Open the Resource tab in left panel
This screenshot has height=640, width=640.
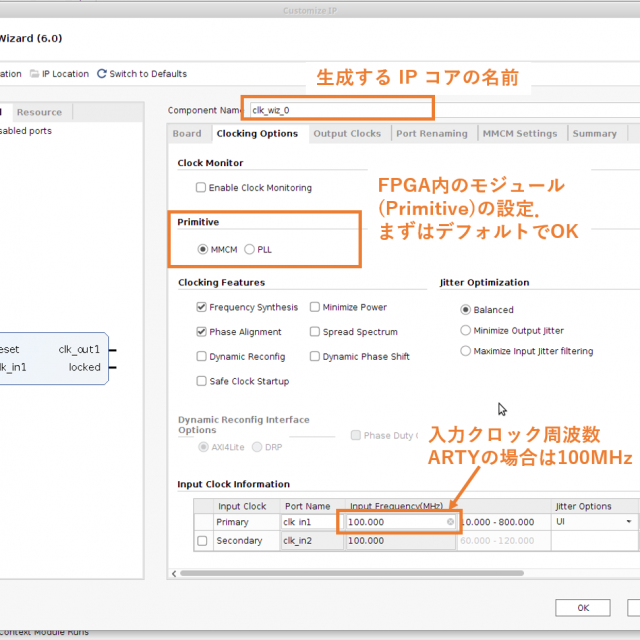click(40, 112)
